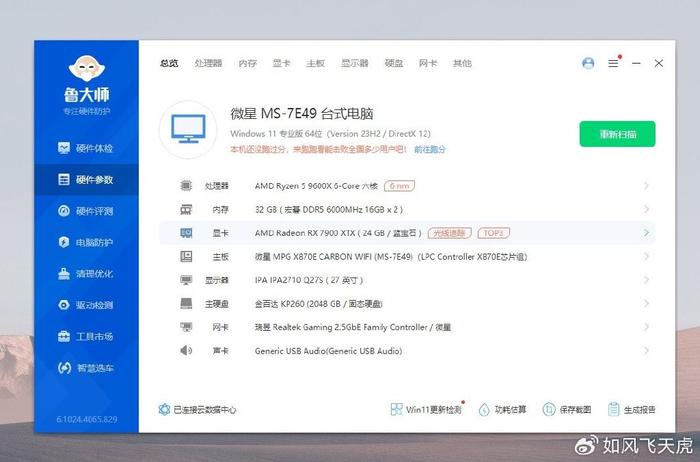Click the 微星 MS-7E49 台式电脑 title
700x462 pixels.
[x=302, y=113]
